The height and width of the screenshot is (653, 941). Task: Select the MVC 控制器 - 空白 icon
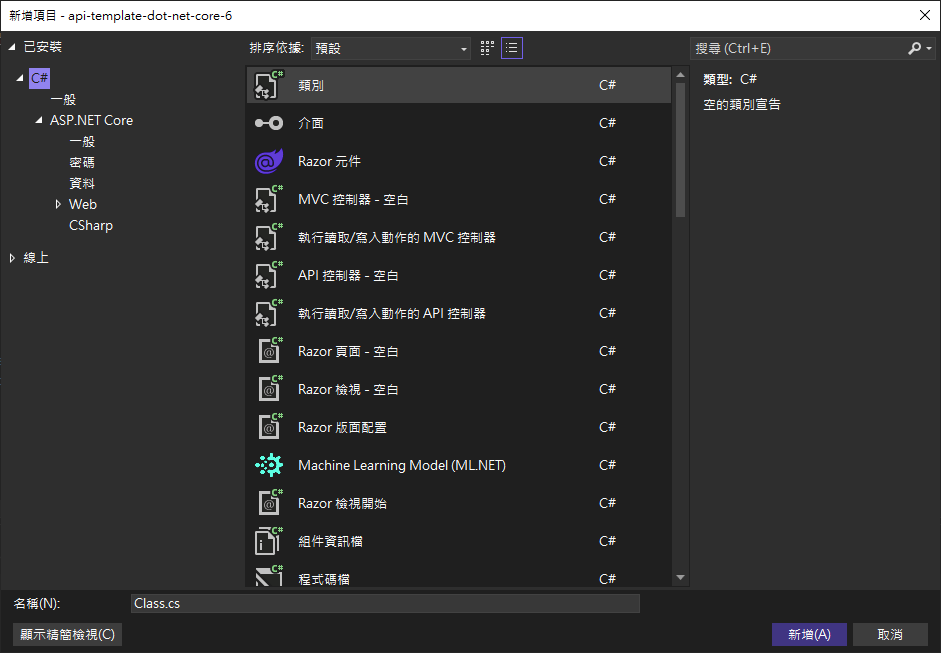[268, 199]
